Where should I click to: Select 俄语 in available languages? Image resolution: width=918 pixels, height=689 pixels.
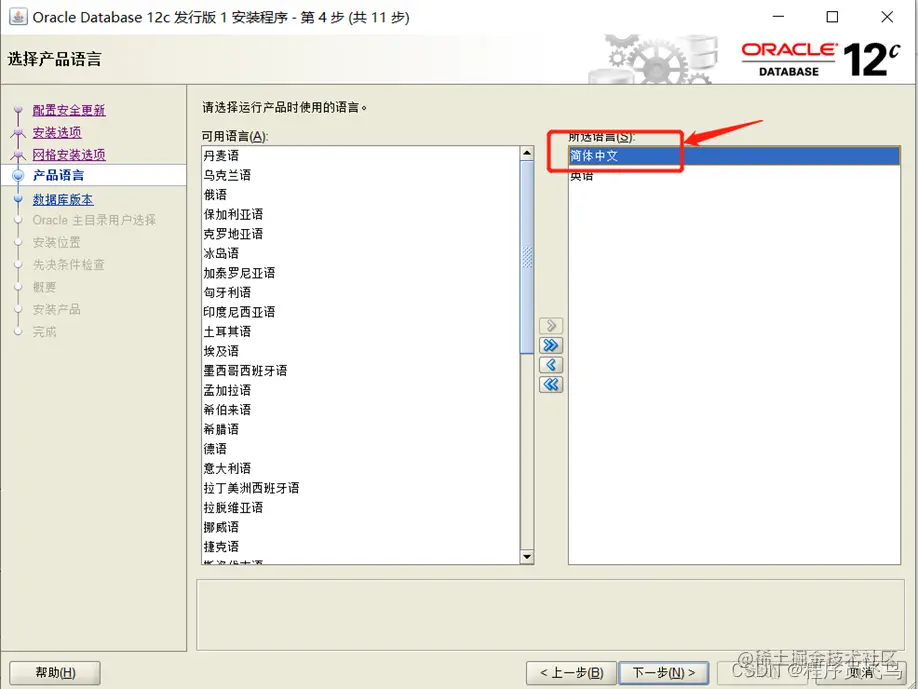pyautogui.click(x=361, y=194)
